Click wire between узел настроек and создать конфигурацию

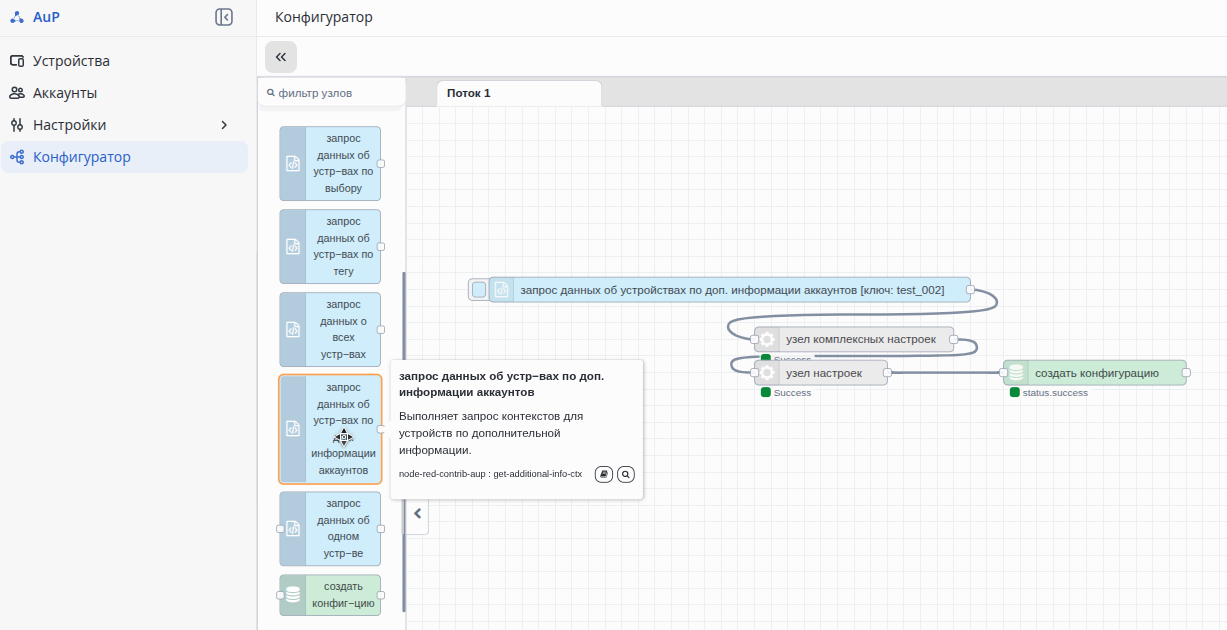click(946, 373)
